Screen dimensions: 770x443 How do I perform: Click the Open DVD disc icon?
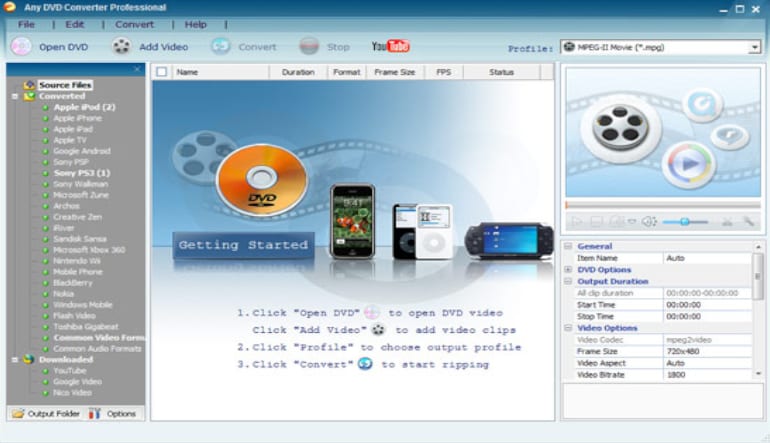tap(21, 47)
